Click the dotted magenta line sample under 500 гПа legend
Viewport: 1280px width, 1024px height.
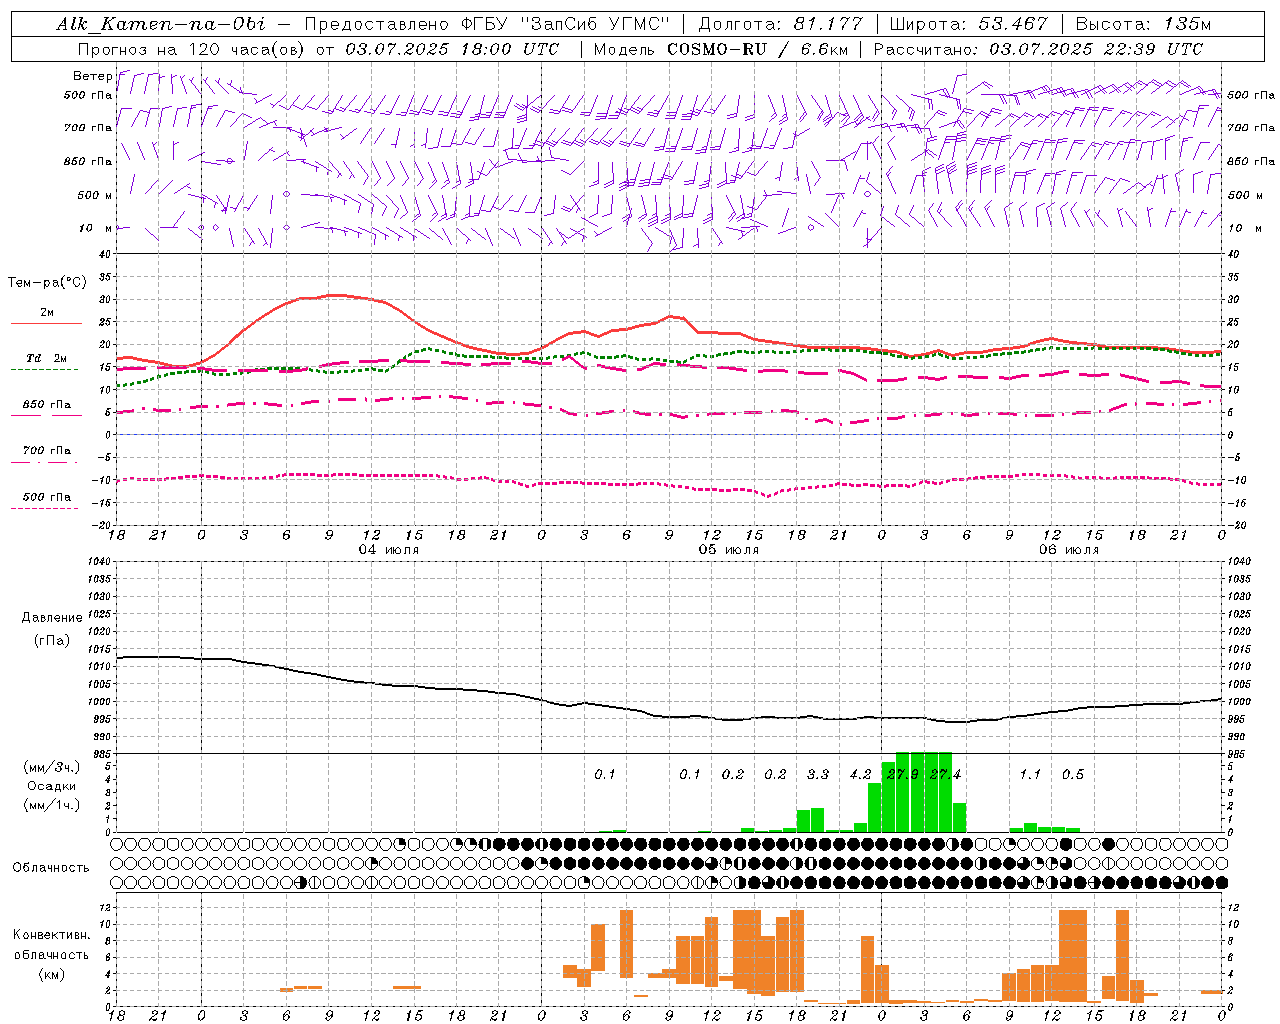[x=45, y=509]
